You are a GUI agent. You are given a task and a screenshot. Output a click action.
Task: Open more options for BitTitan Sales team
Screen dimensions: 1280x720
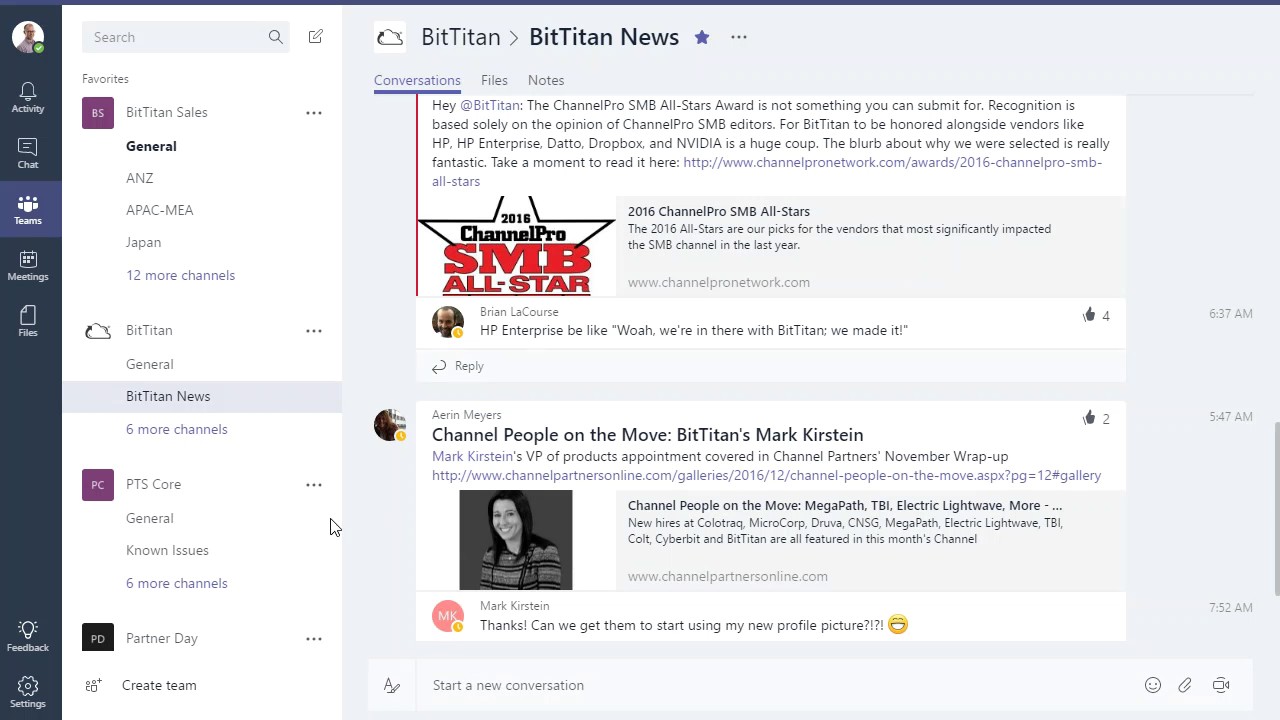click(314, 113)
